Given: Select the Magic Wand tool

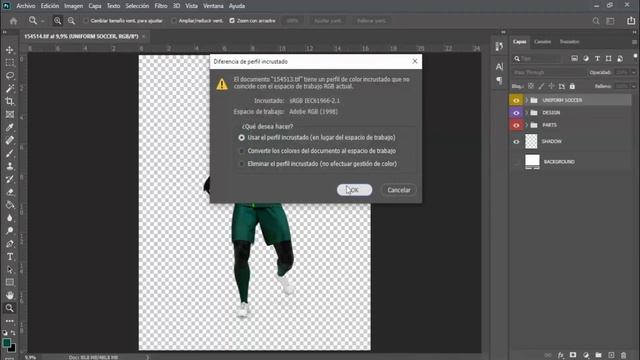Looking at the screenshot, I should (x=9, y=89).
